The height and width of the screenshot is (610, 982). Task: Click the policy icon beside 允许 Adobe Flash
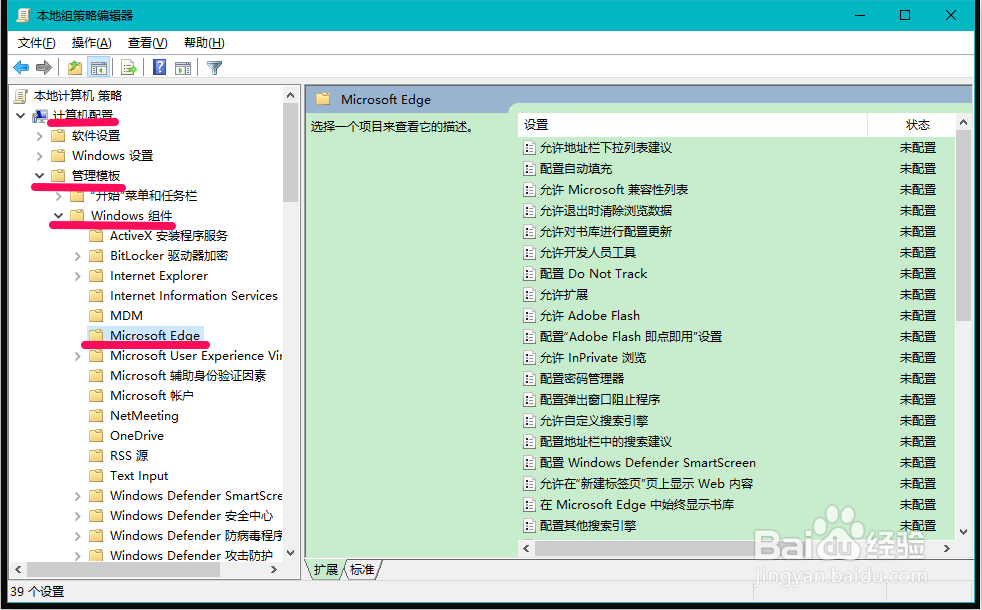coord(529,316)
